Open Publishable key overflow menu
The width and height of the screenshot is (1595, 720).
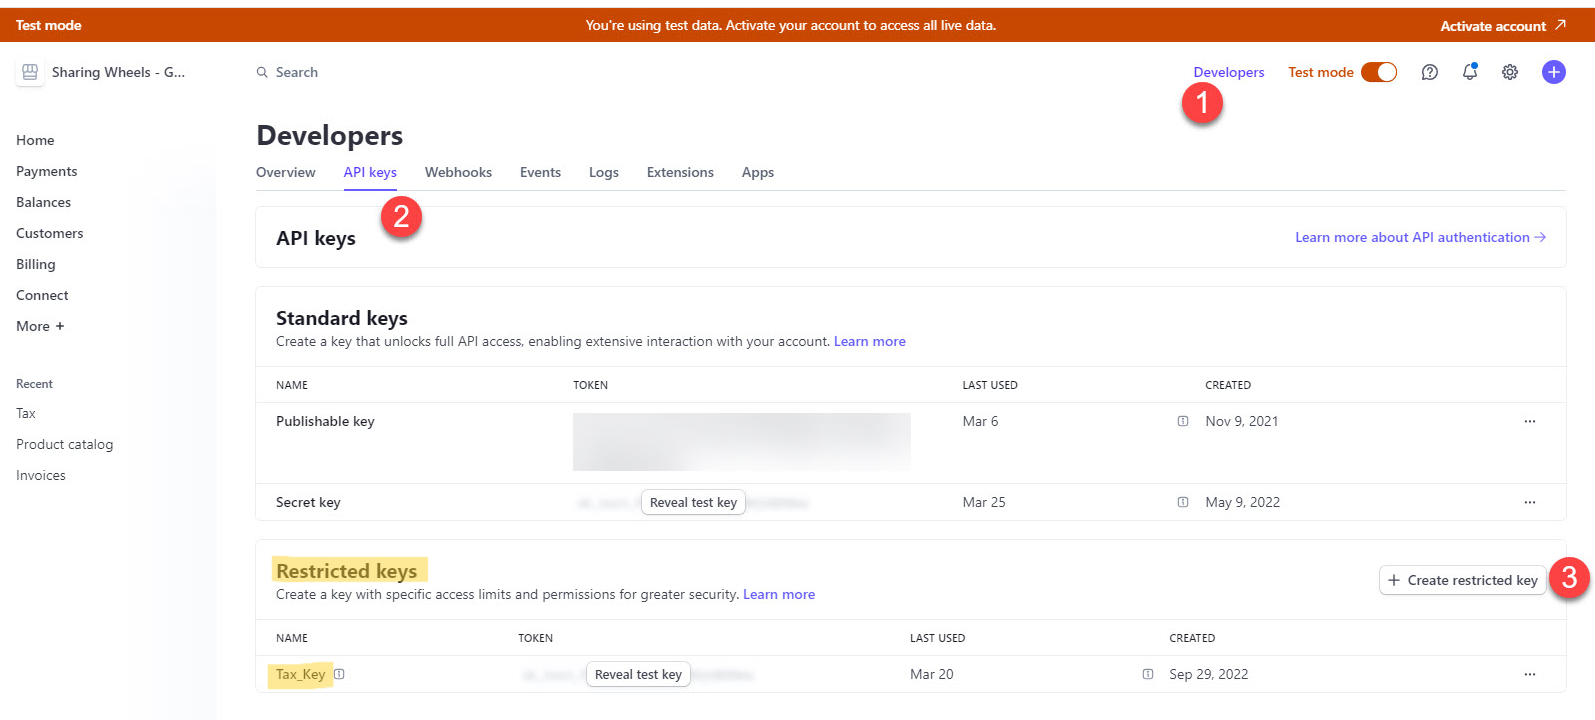coord(1529,421)
